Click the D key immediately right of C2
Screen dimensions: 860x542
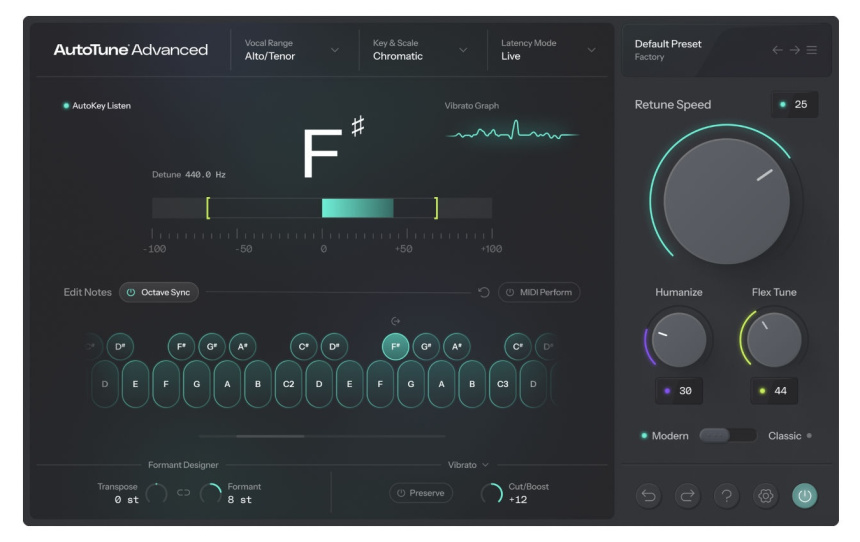pos(319,384)
